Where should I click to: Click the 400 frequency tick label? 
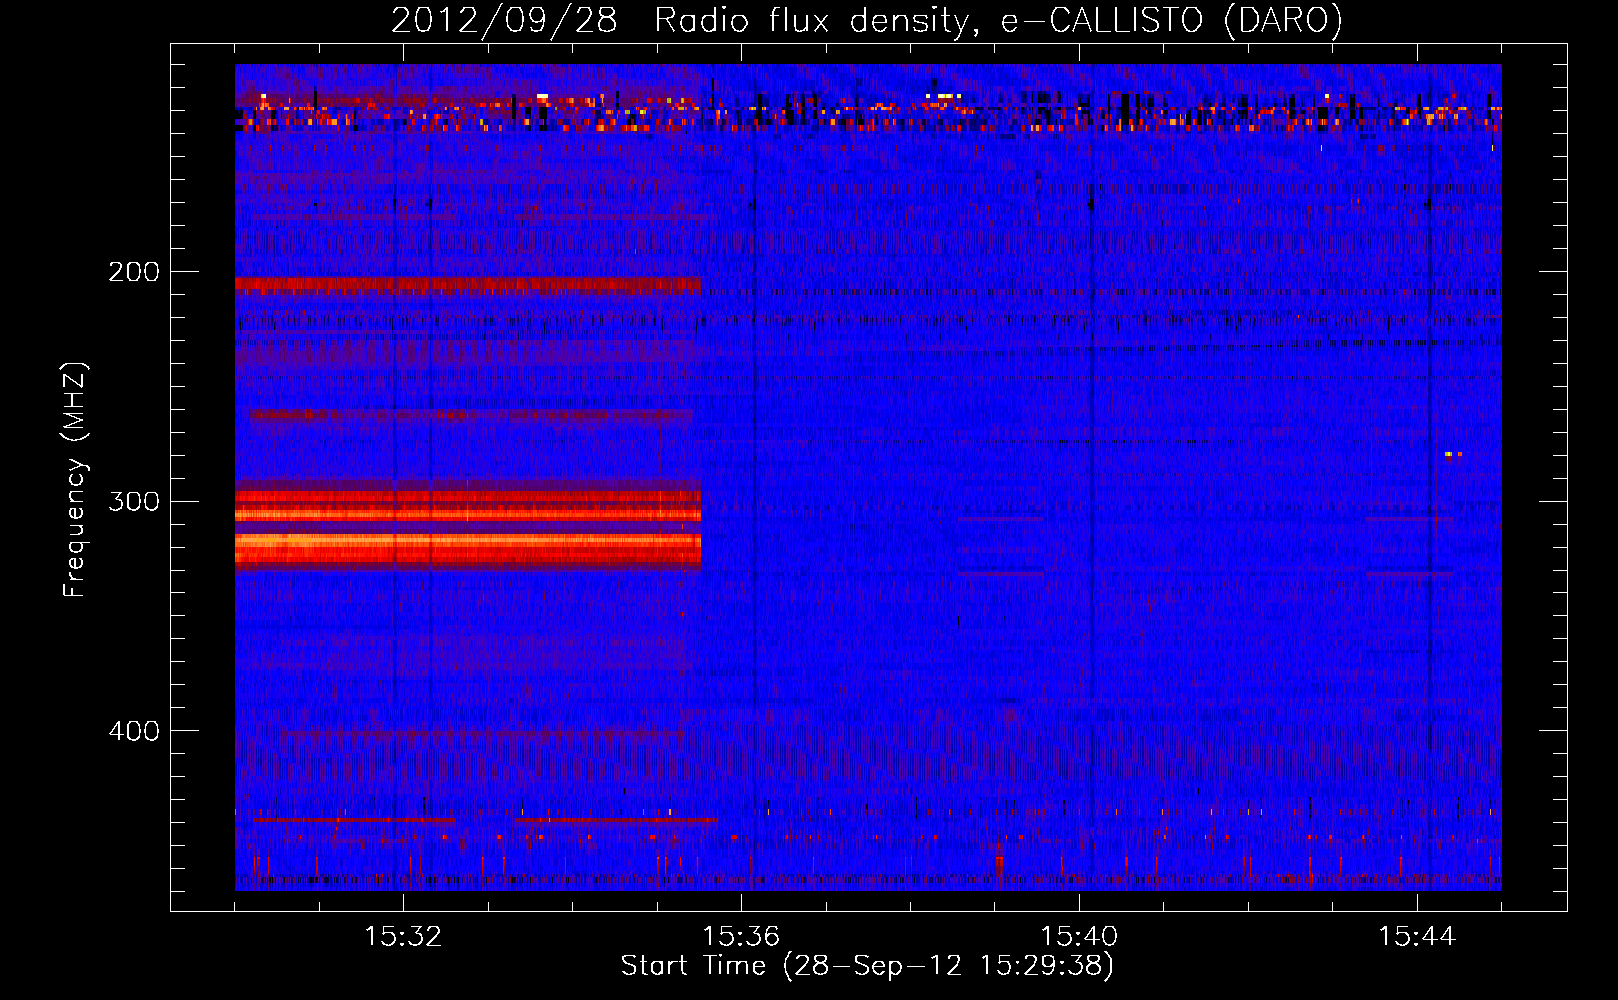(134, 731)
